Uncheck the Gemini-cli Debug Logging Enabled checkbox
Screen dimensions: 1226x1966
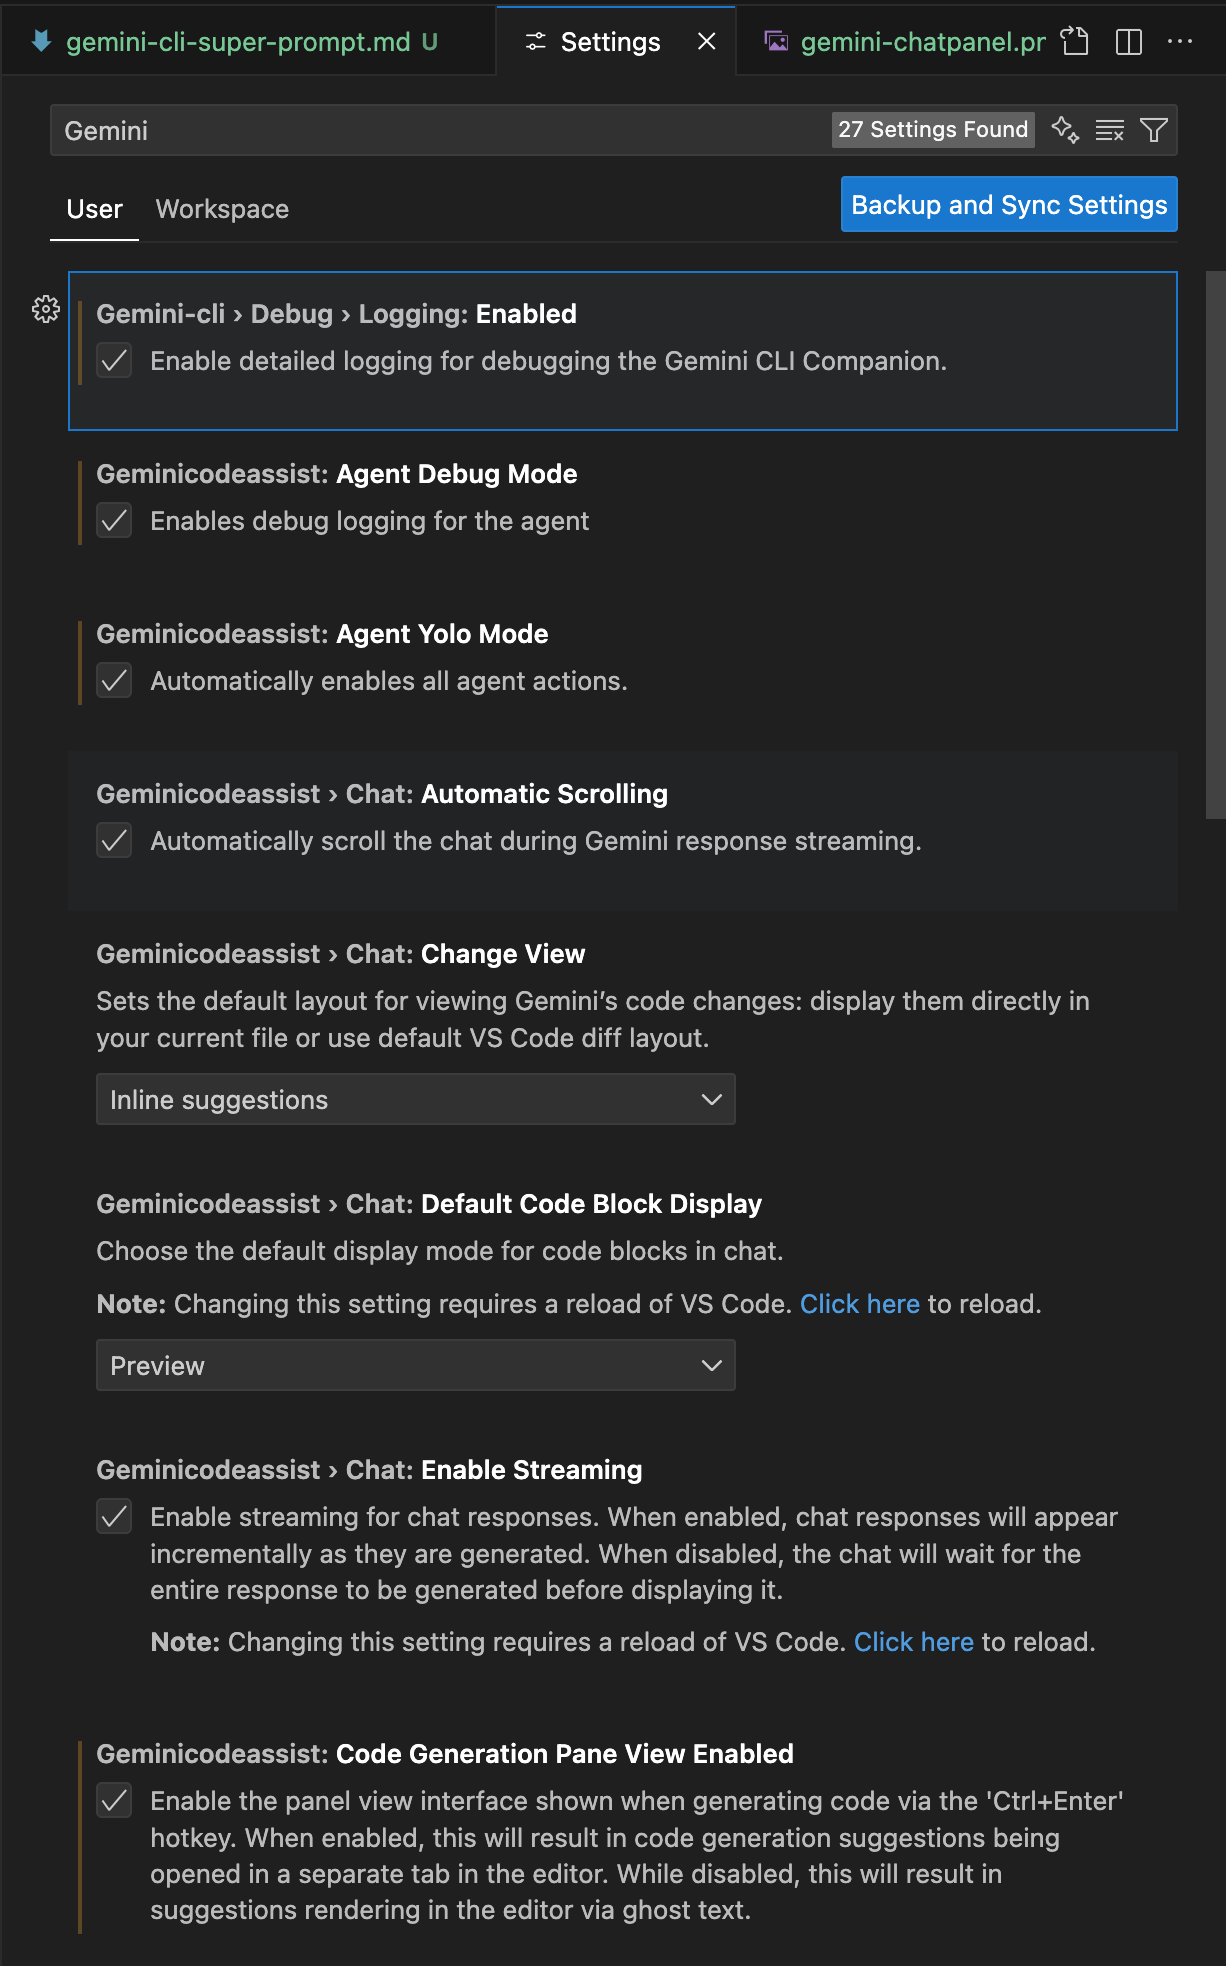pyautogui.click(x=115, y=361)
